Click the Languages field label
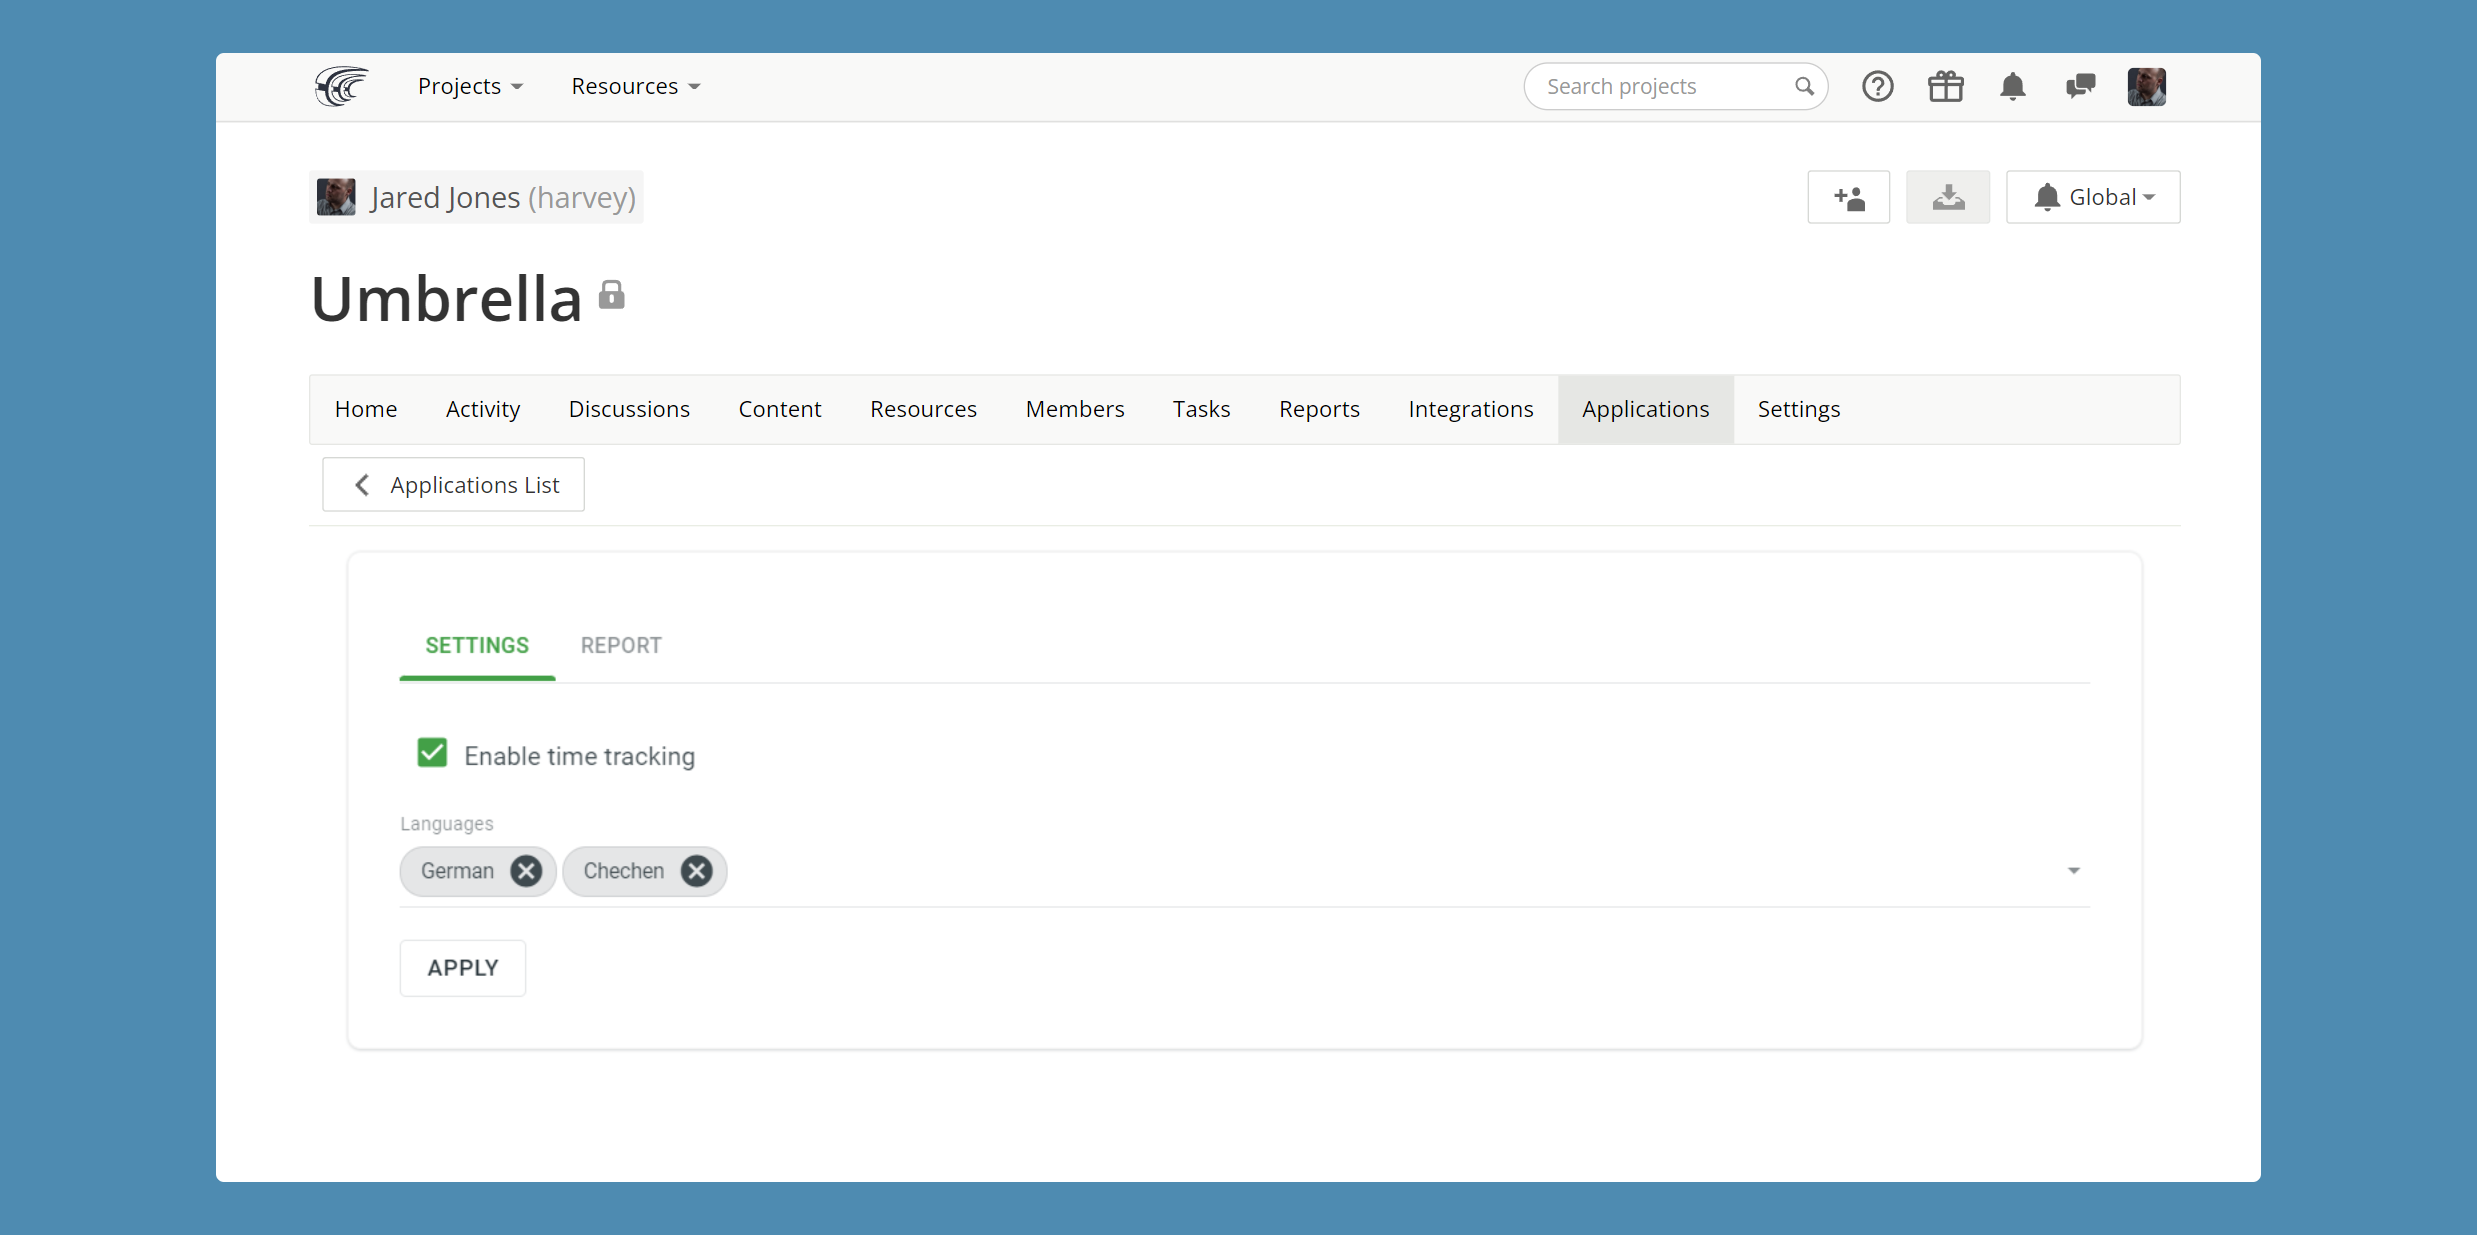The image size is (2477, 1235). pyautogui.click(x=447, y=823)
